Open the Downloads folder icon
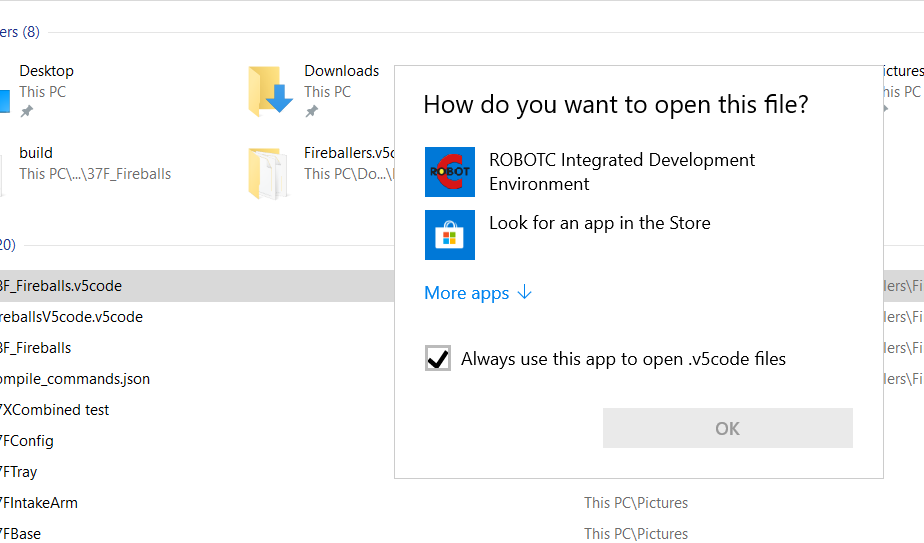 point(270,91)
